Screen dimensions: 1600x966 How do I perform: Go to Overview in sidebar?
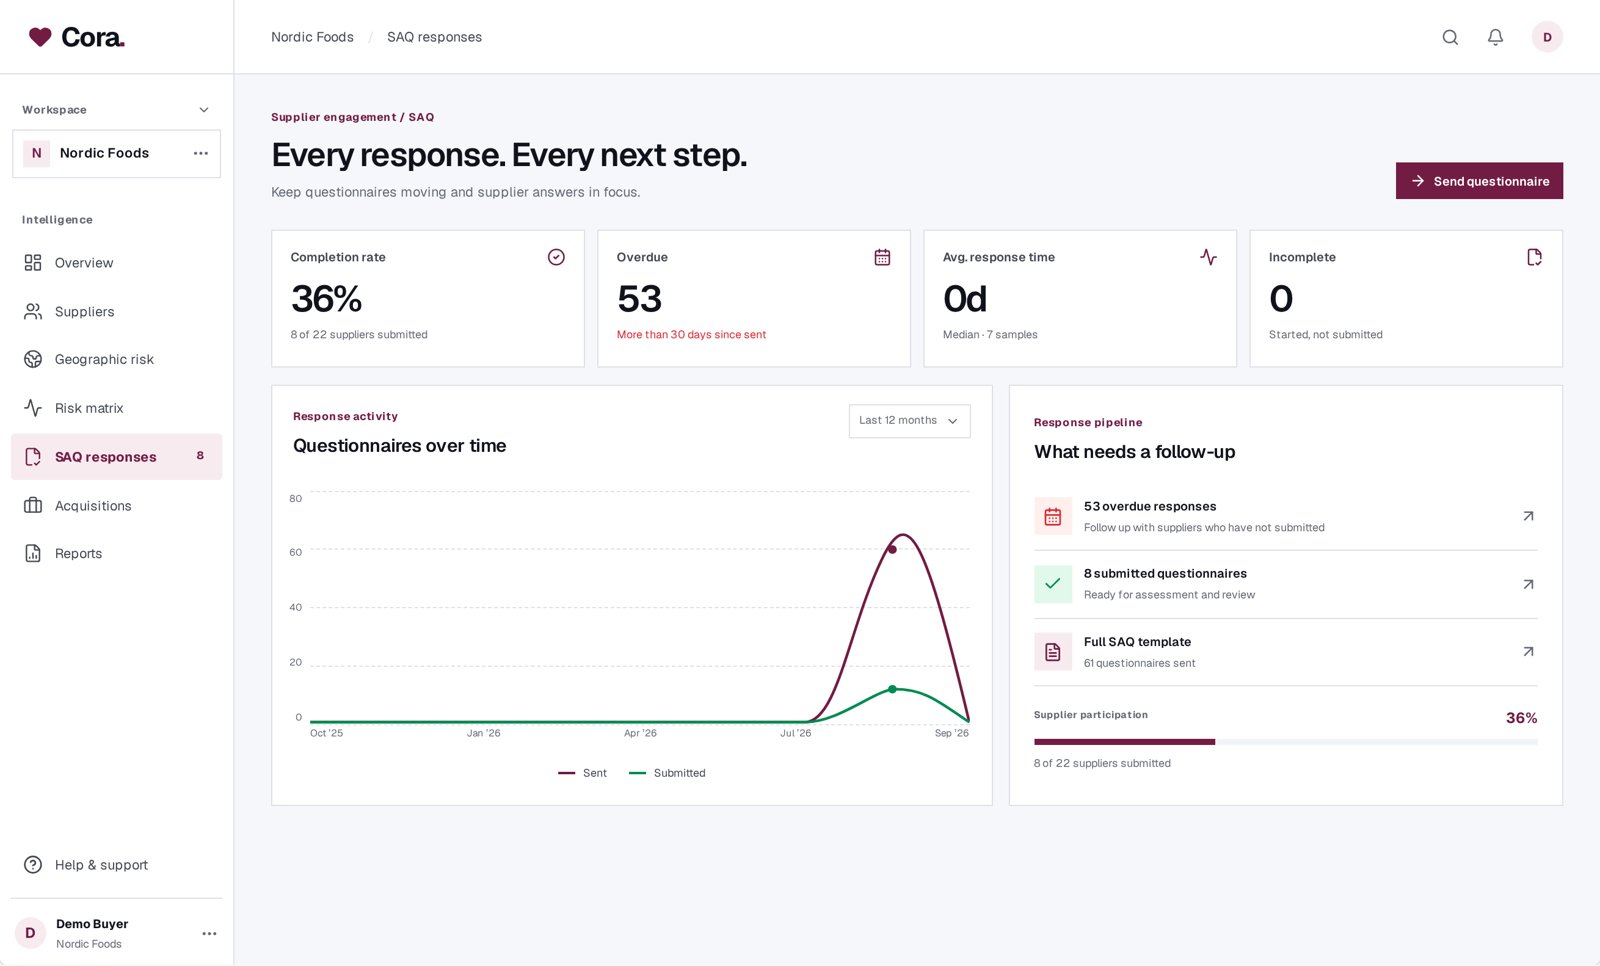coord(116,263)
